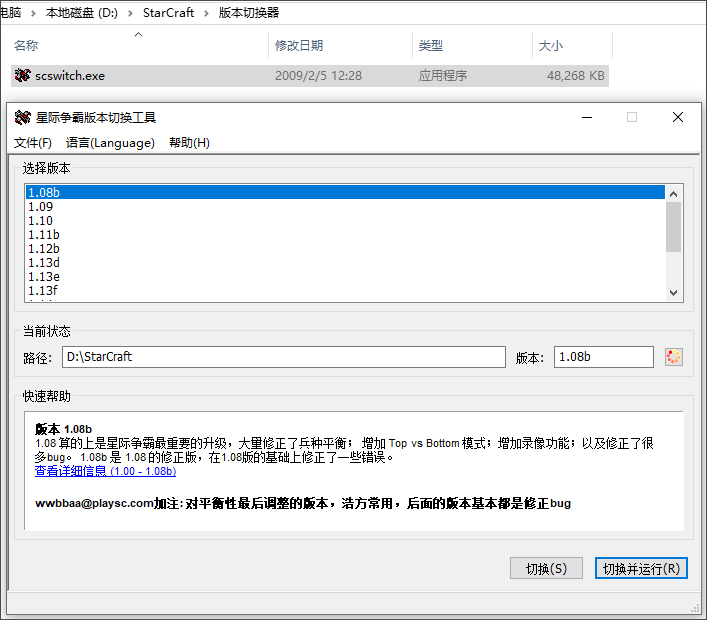Select version 1.10 in the list
This screenshot has width=707, height=620.
[x=345, y=220]
